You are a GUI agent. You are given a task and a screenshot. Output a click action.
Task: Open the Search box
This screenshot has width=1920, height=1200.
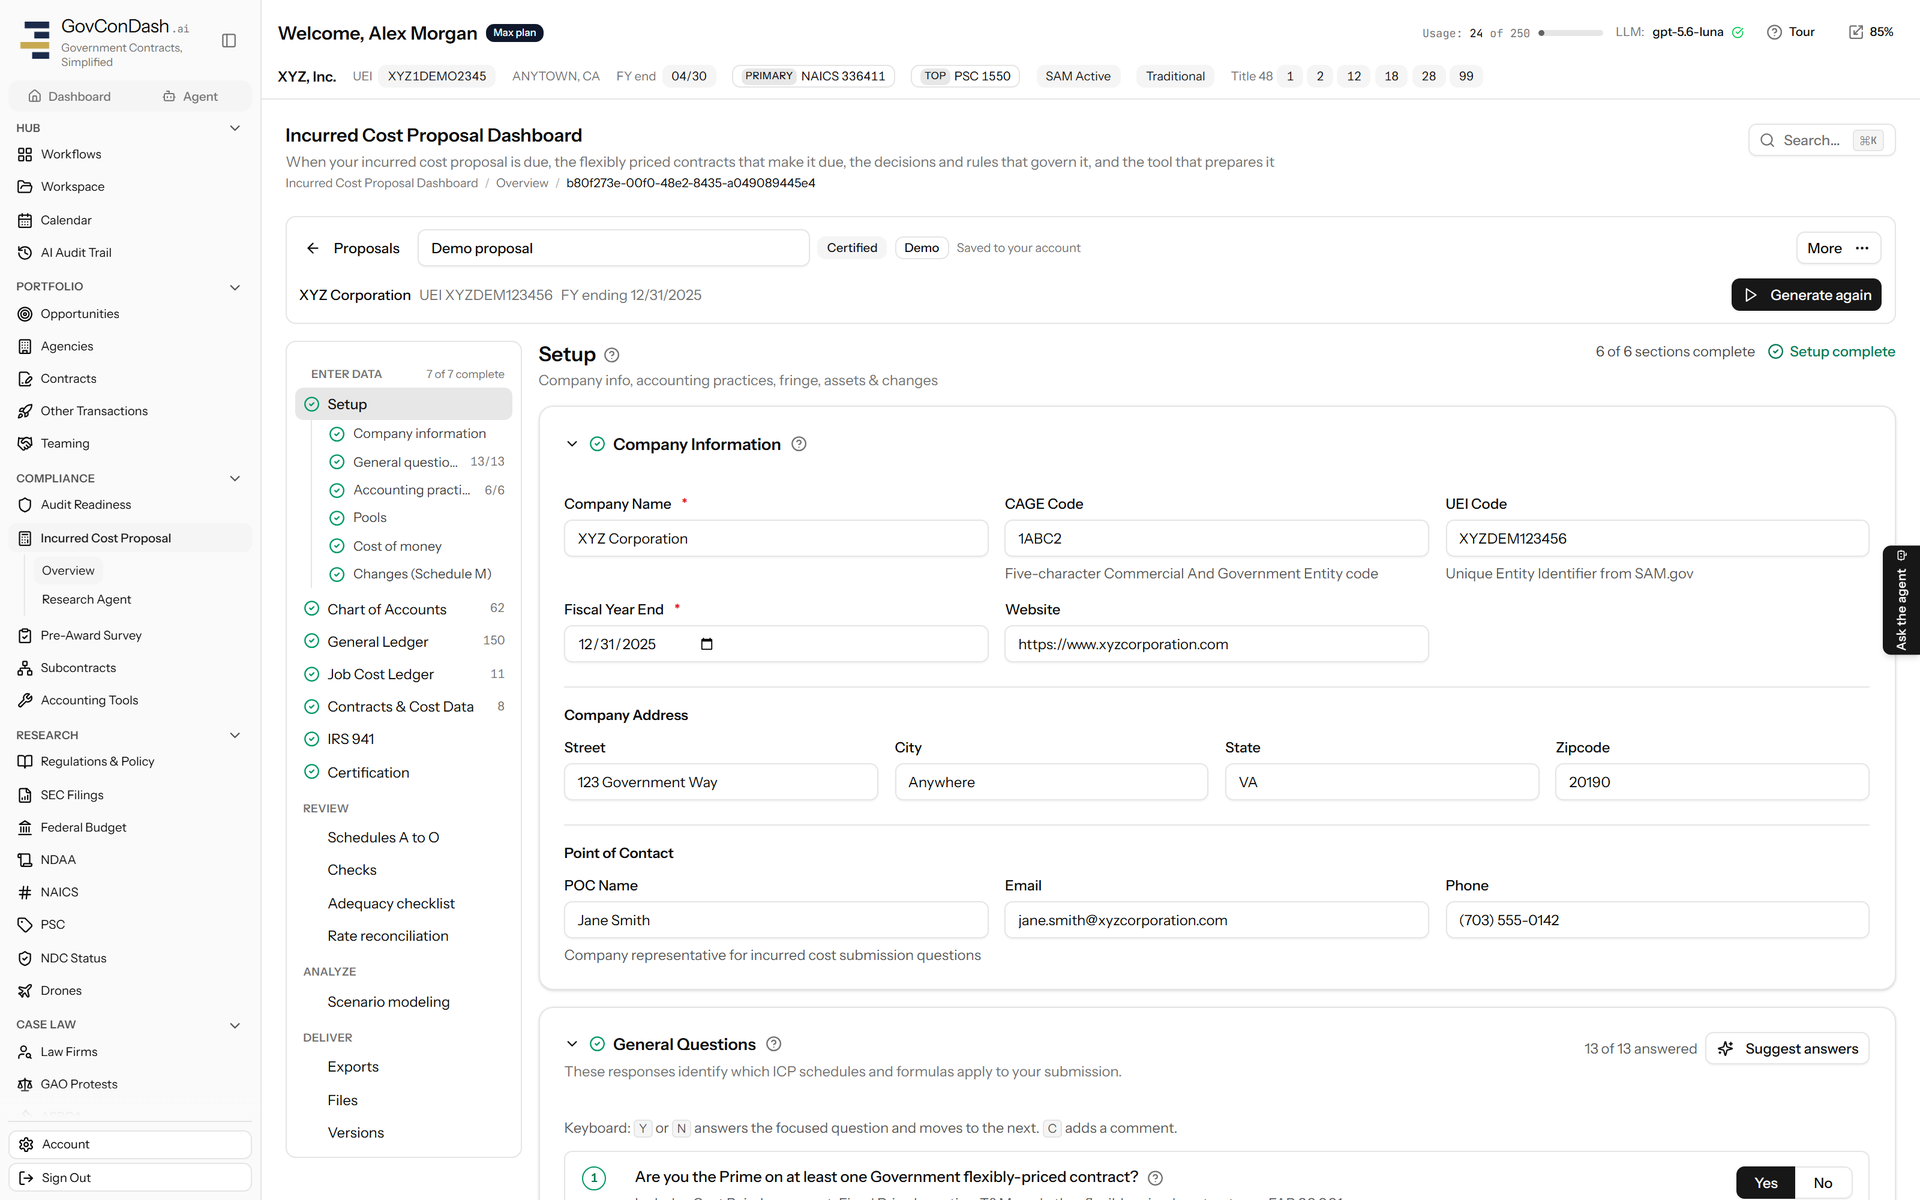point(1821,140)
